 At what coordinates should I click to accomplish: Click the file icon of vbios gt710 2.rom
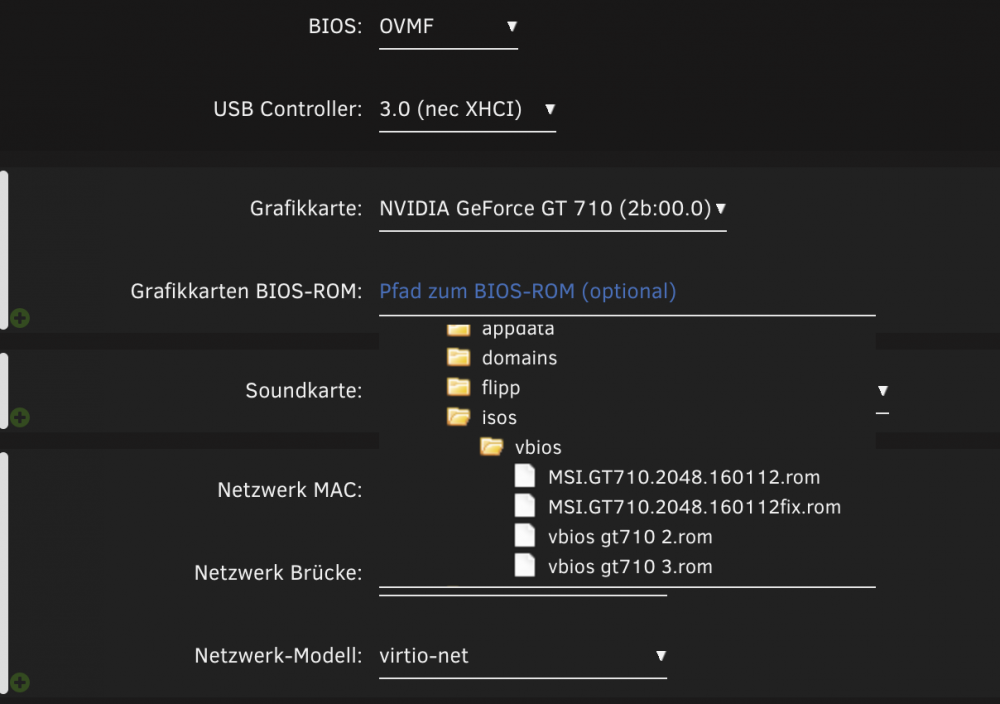525,535
